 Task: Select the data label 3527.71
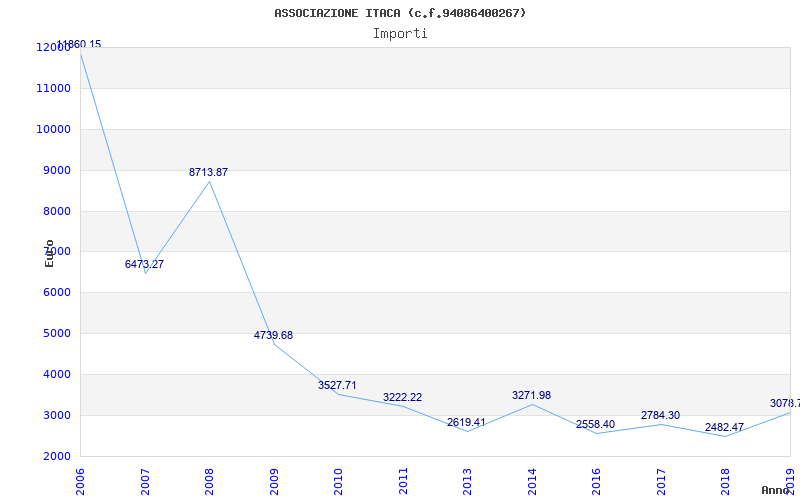point(337,385)
